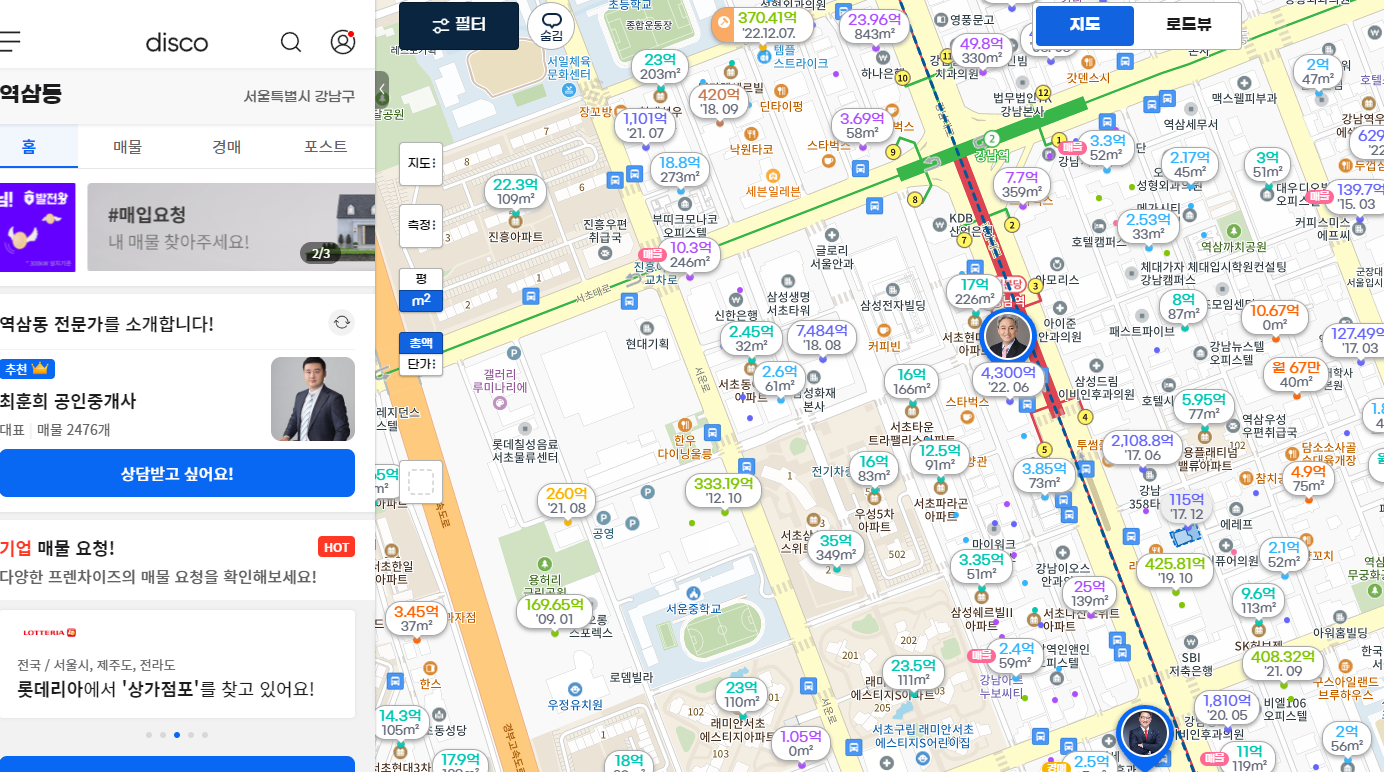The width and height of the screenshot is (1384, 772).
Task: Click subway exit 8 marker
Action: point(914,199)
